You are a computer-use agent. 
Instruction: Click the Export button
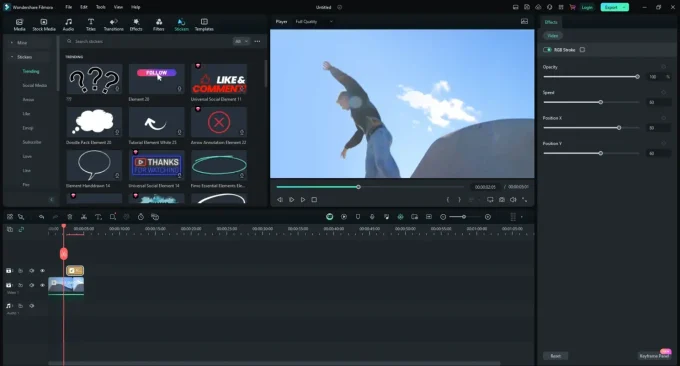pos(615,7)
